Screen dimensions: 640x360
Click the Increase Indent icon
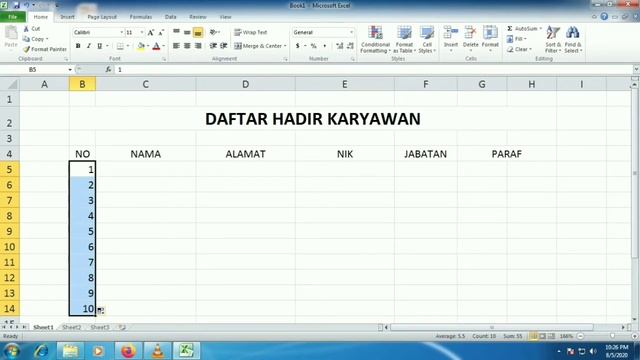click(x=223, y=46)
